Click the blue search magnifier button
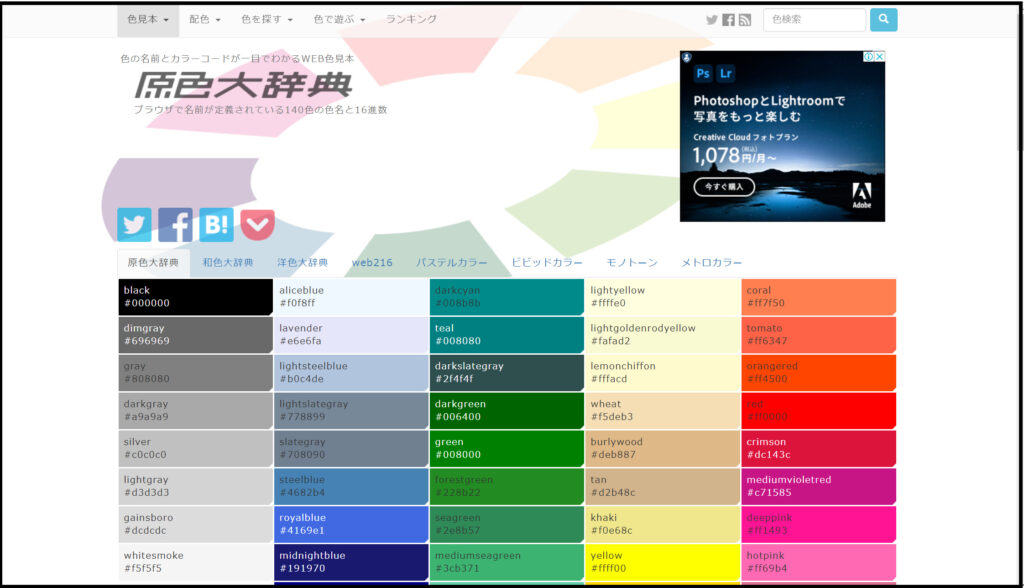1024x588 pixels. tap(884, 20)
